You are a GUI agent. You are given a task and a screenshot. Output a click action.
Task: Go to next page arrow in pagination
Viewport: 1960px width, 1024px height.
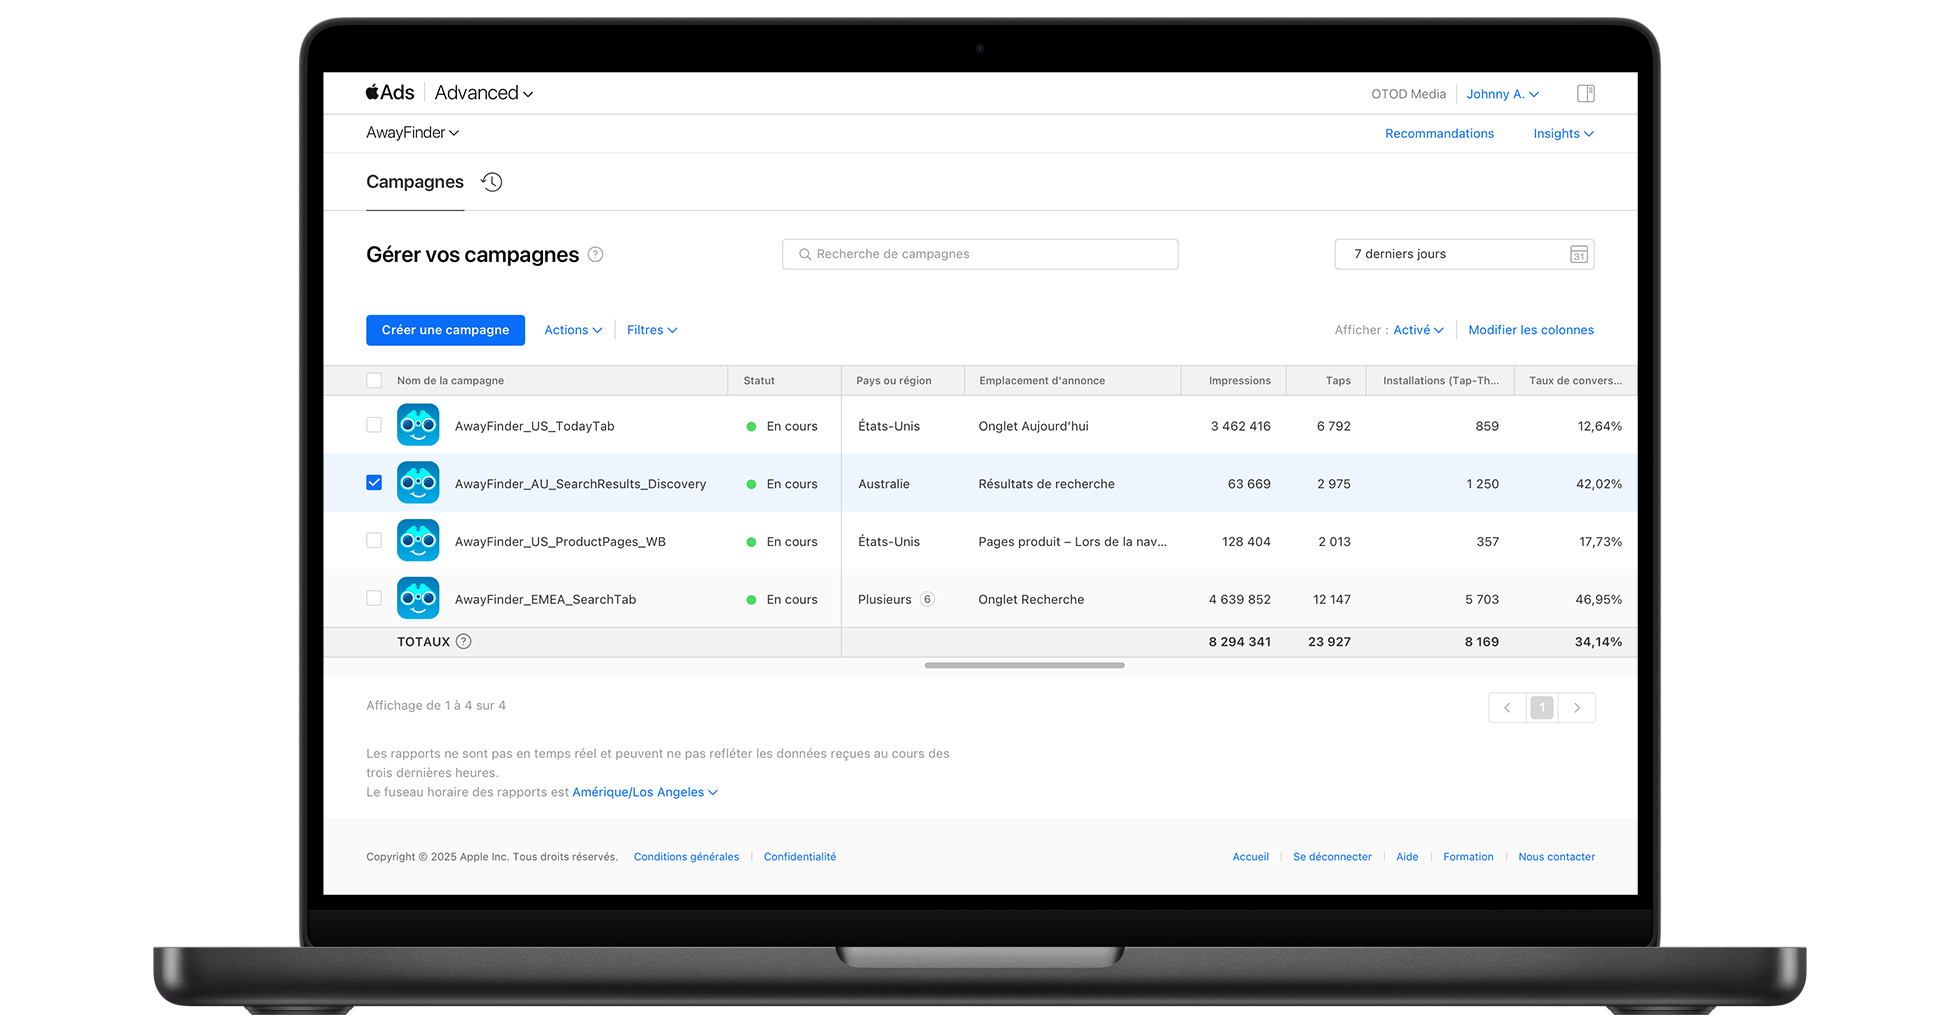tap(1577, 708)
